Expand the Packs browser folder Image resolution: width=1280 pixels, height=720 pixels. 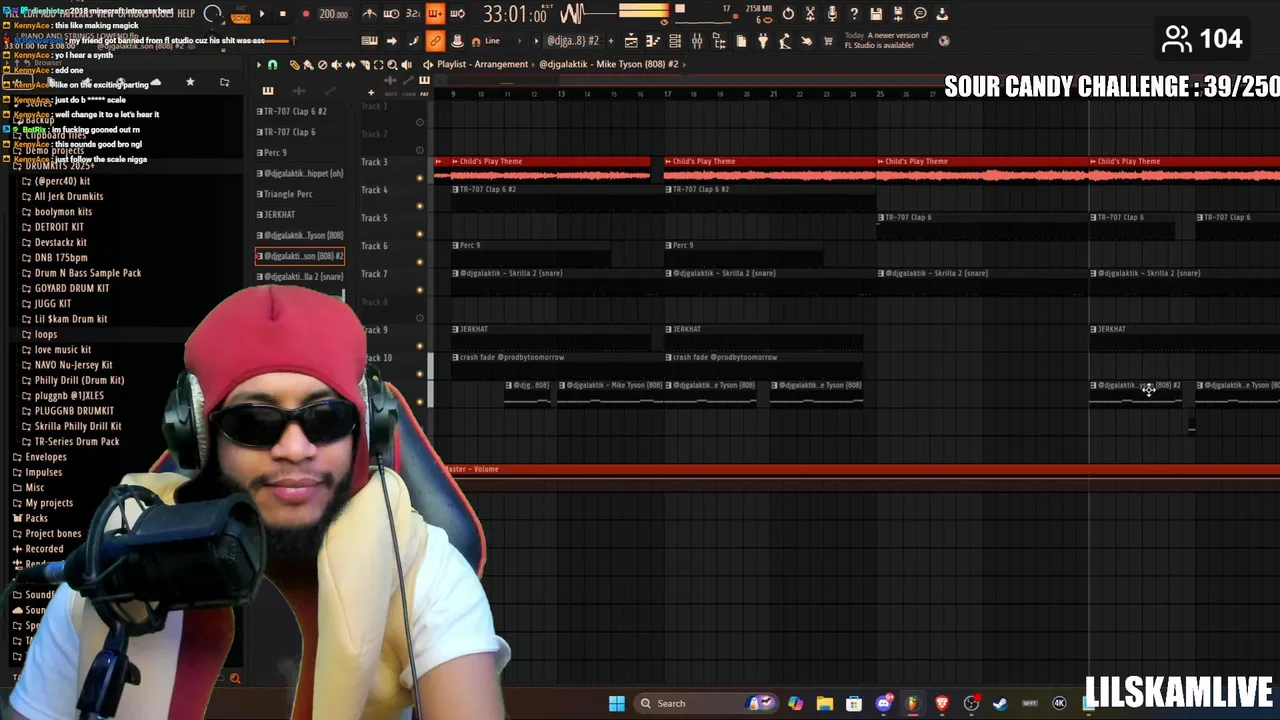(36, 518)
